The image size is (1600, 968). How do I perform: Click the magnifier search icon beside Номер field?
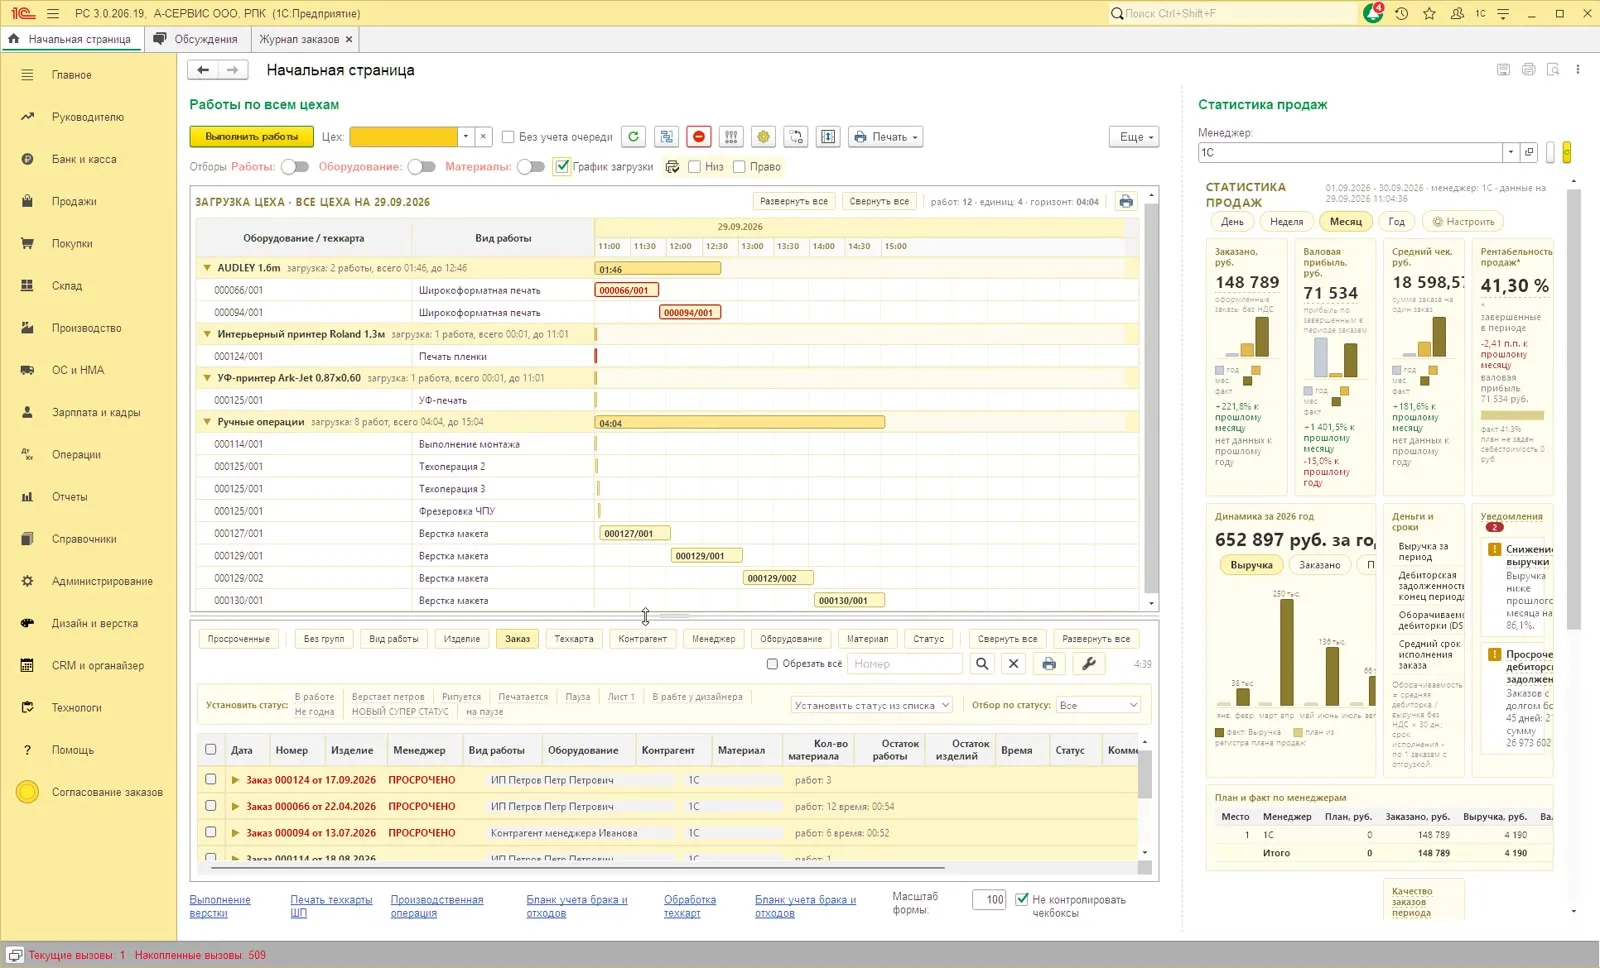tap(982, 664)
